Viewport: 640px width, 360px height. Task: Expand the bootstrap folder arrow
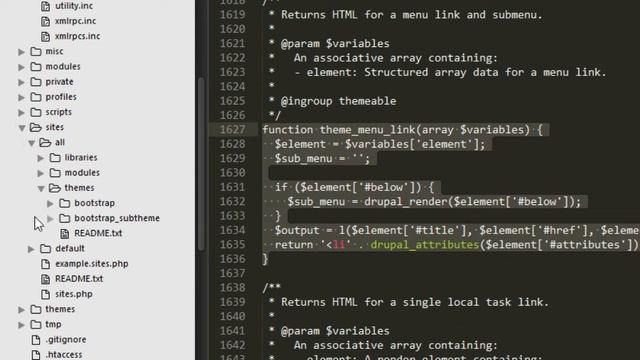point(50,203)
